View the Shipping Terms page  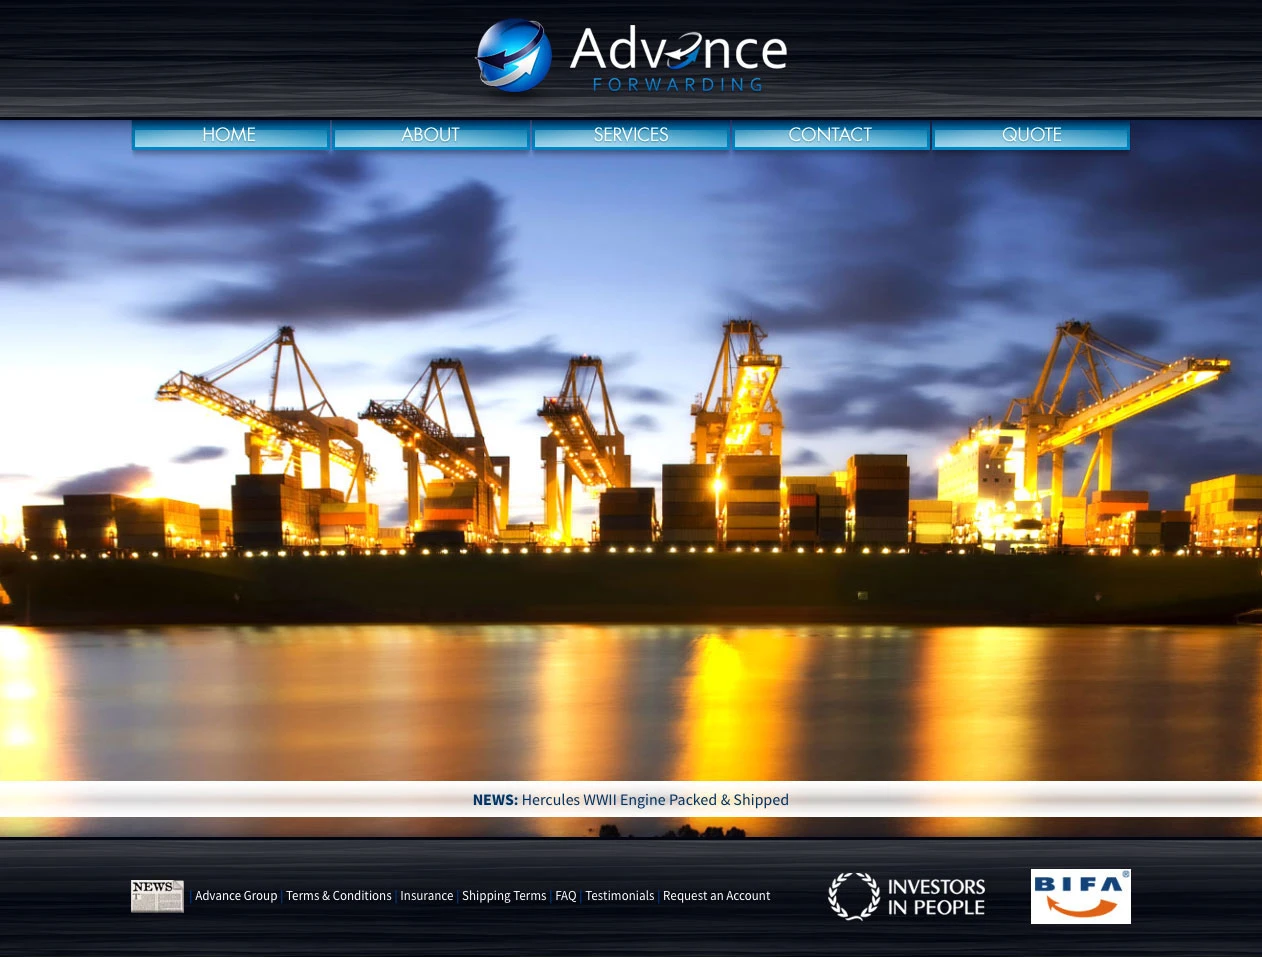click(504, 896)
